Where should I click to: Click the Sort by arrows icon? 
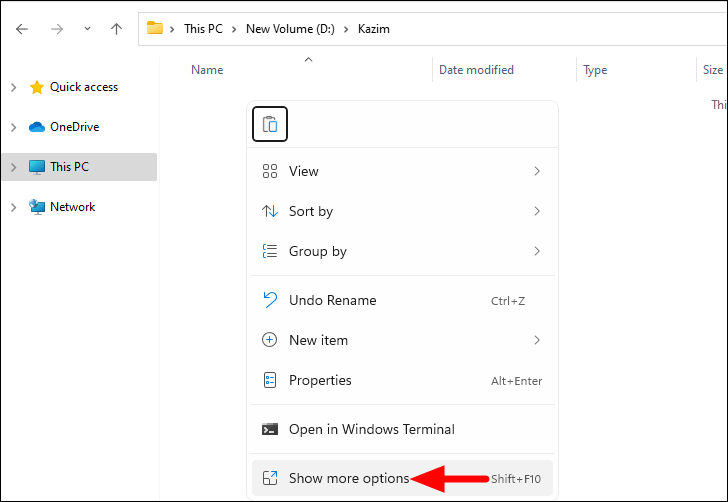coord(270,211)
